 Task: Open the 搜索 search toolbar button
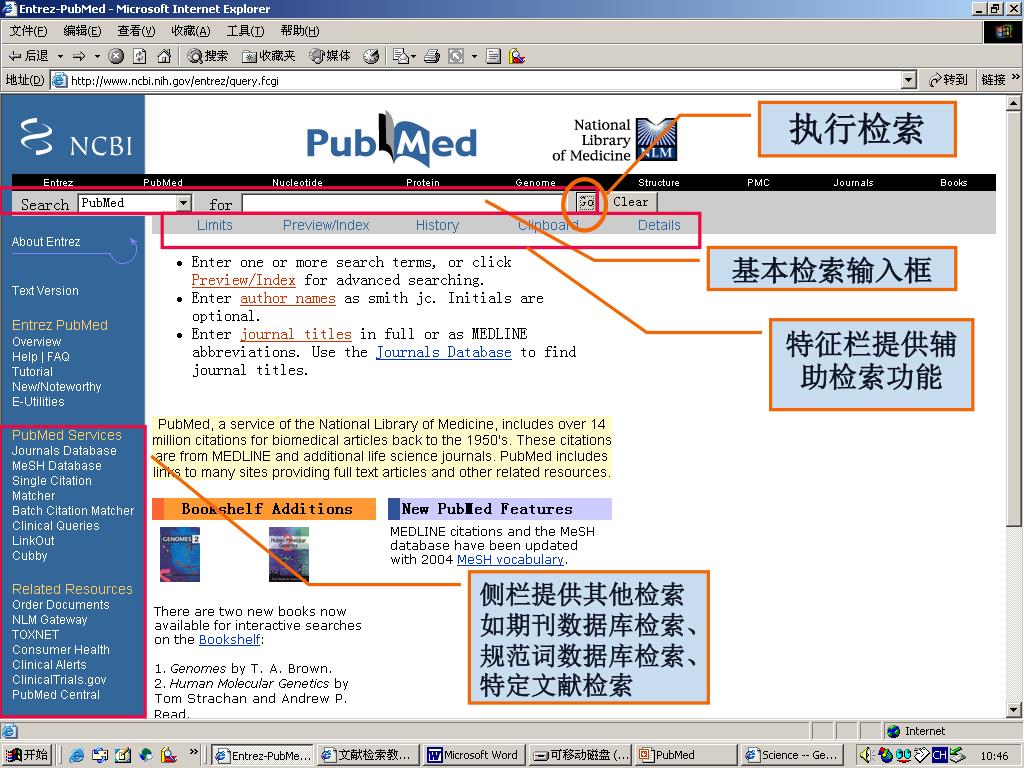[x=208, y=56]
